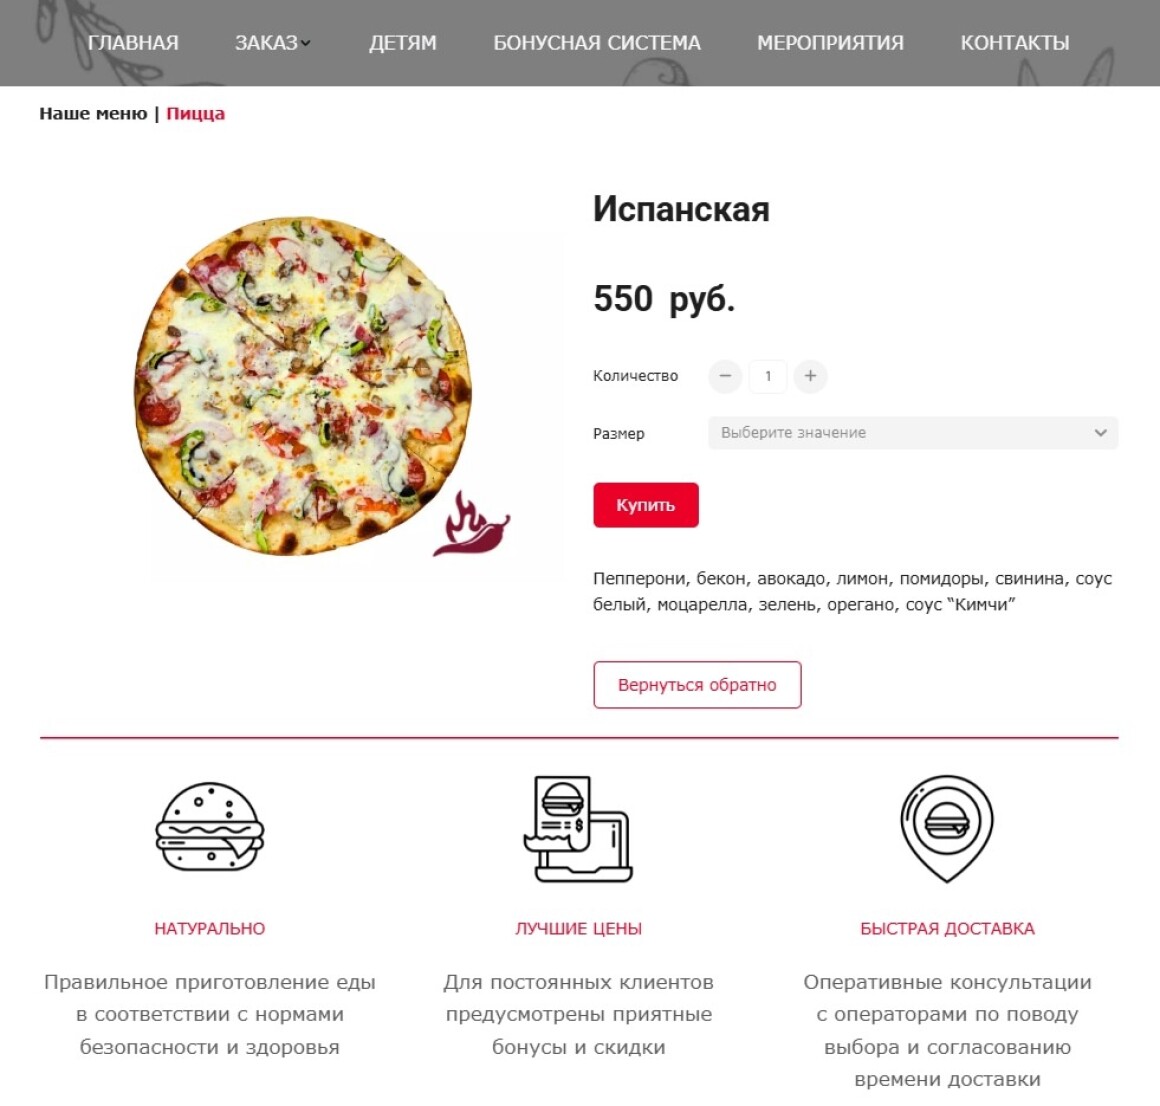
Task: Click the red 'Купить' button
Action: [x=646, y=505]
